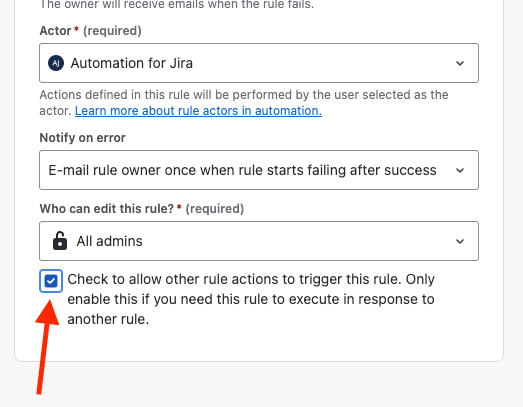Click the open padlock icon beside All admins
The width and height of the screenshot is (523, 407).
pos(60,241)
